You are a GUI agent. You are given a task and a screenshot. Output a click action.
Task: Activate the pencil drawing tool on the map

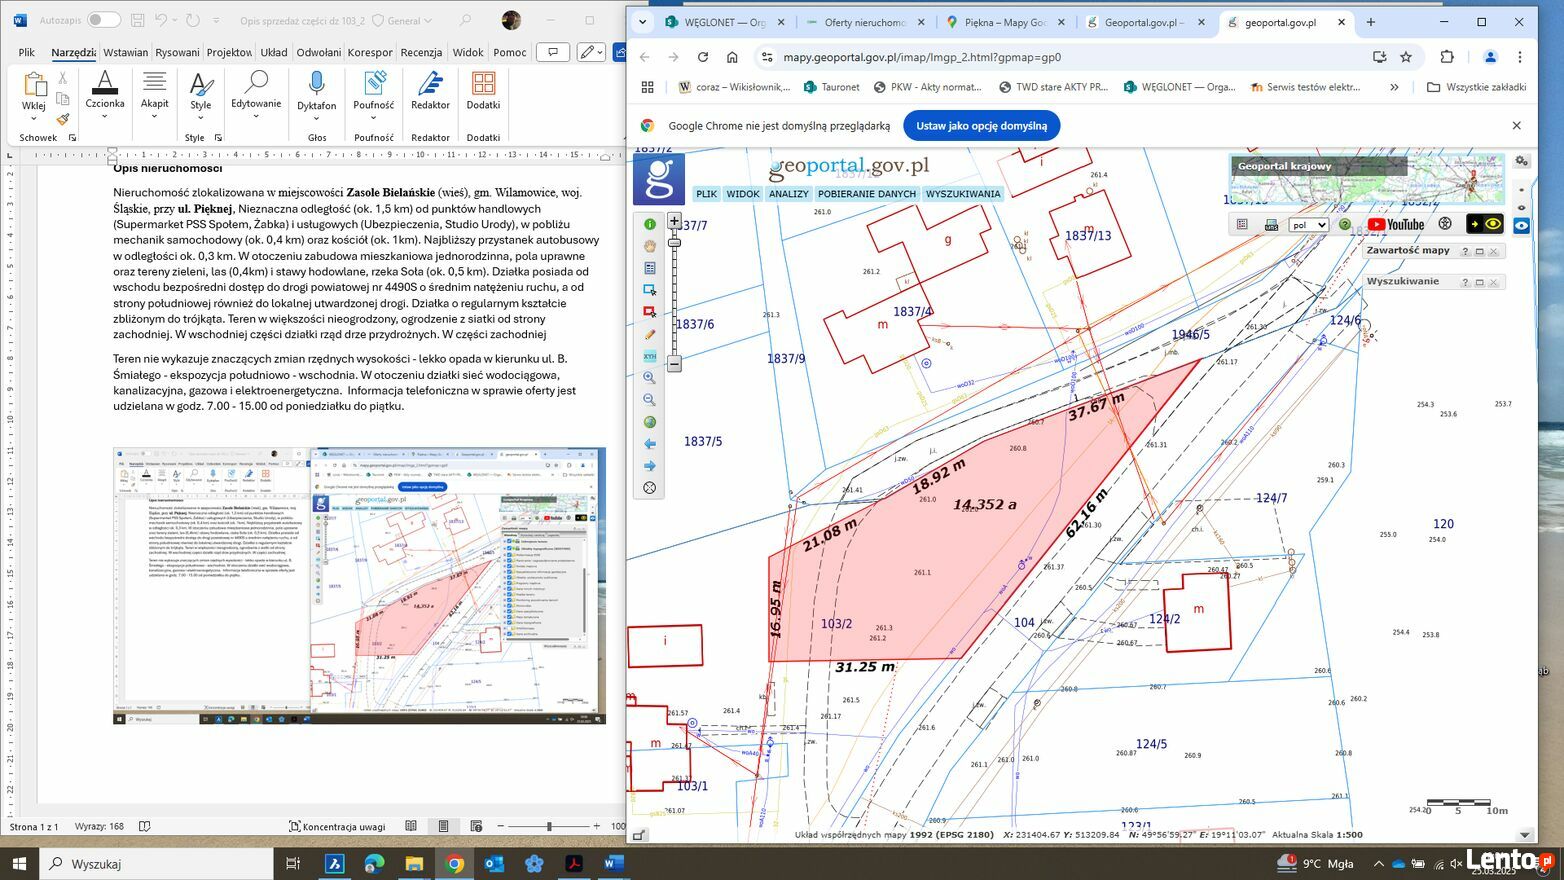click(x=650, y=334)
